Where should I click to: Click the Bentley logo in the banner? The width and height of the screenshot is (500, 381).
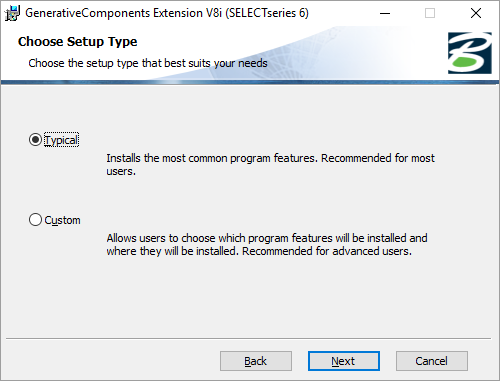point(469,53)
